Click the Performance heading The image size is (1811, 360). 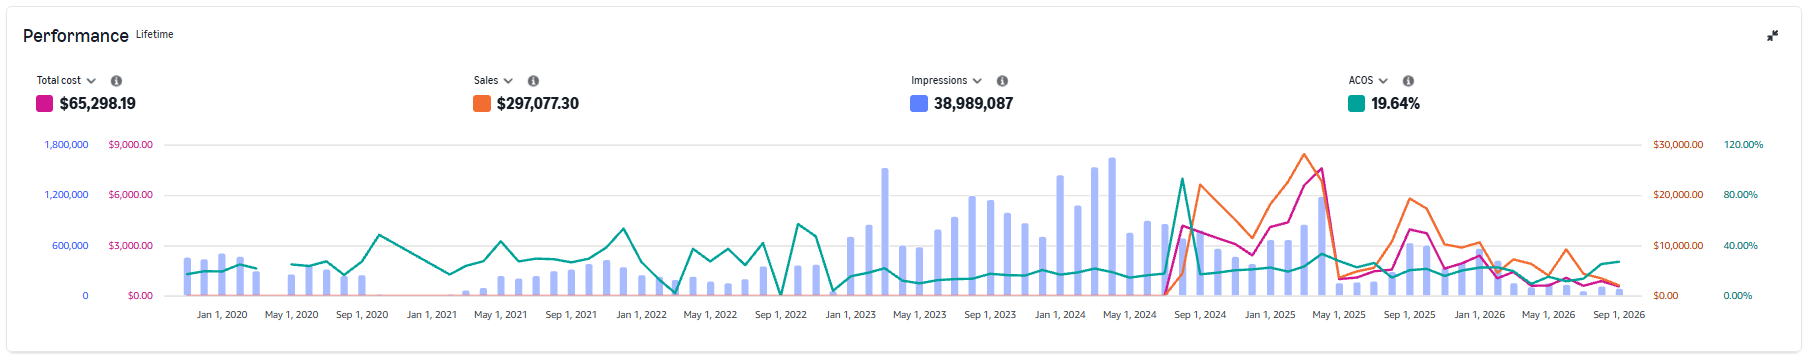click(76, 36)
